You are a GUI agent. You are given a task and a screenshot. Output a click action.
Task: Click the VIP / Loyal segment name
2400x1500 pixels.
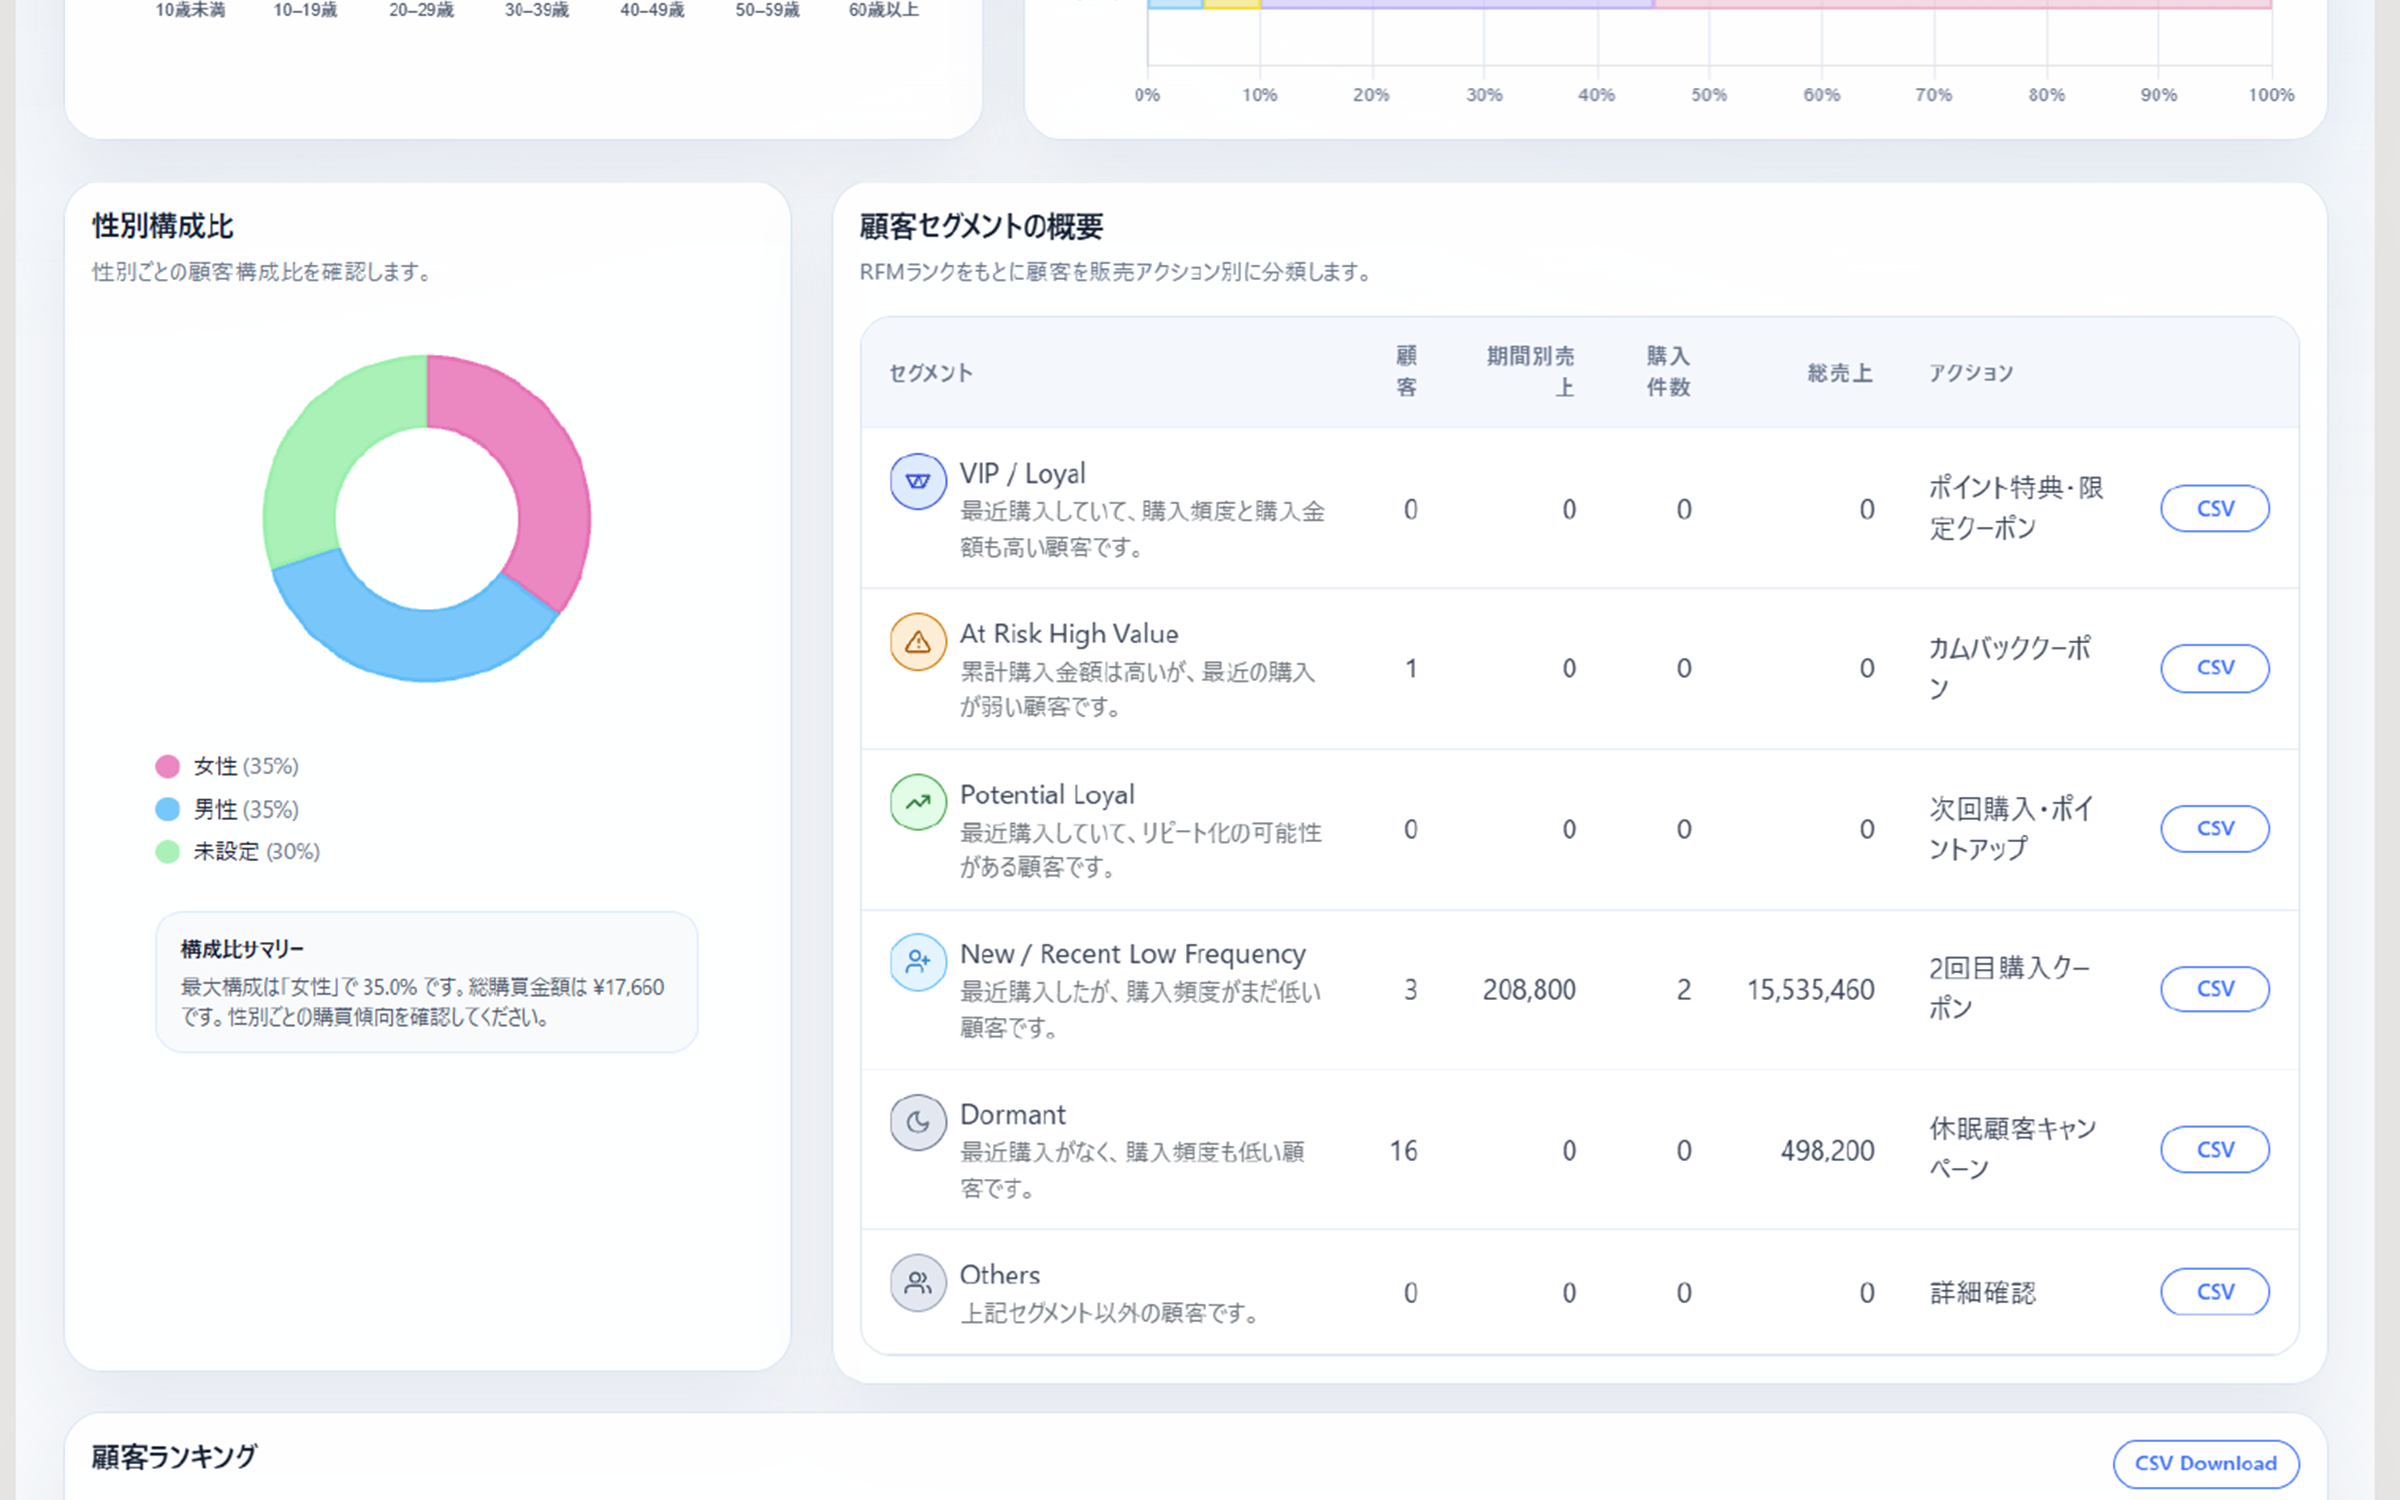pyautogui.click(x=1022, y=474)
